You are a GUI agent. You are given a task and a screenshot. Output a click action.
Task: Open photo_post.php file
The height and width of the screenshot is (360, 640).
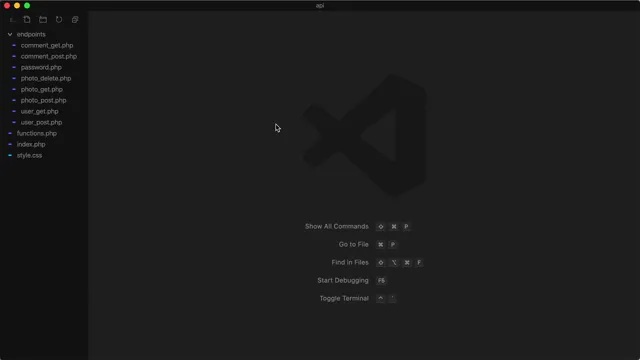pyautogui.click(x=43, y=100)
